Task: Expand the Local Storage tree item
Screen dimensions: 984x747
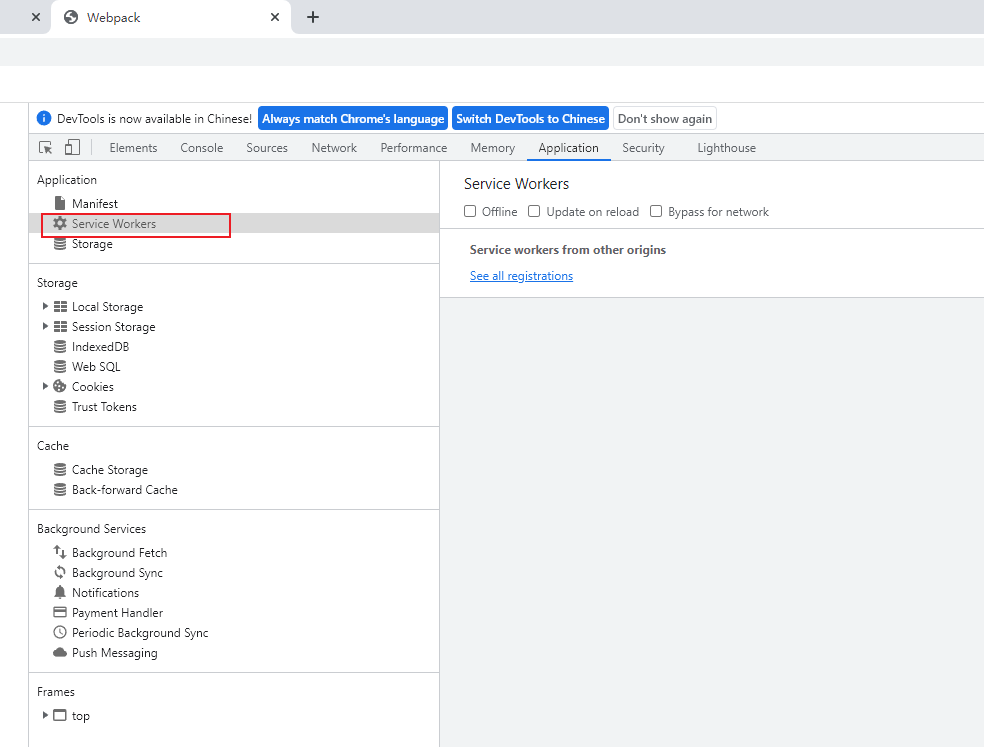Action: point(45,306)
